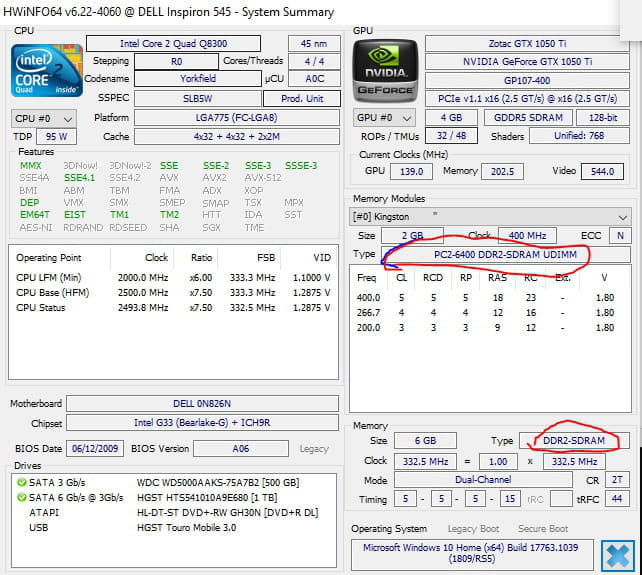Click the PCIe v1.1 x16 bus field
Viewport: 642px width, 575px height.
pos(527,99)
